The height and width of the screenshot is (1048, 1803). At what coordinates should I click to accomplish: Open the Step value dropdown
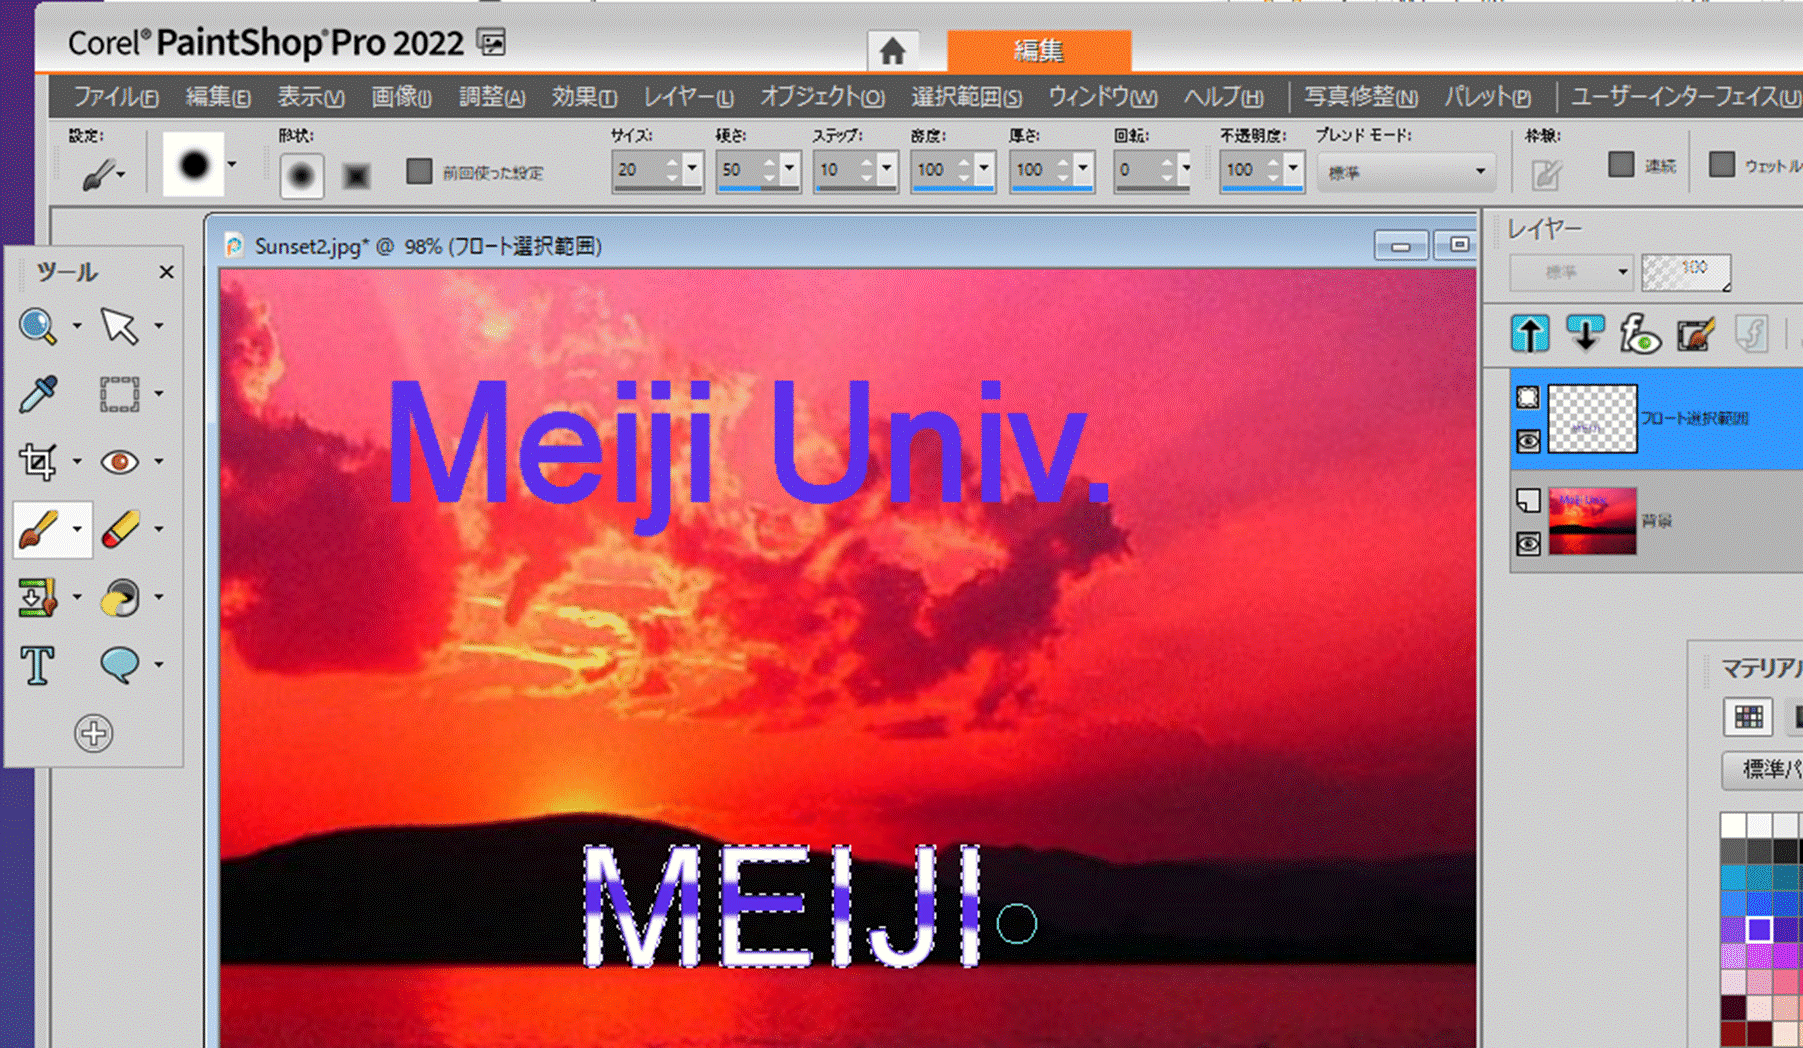[886, 169]
